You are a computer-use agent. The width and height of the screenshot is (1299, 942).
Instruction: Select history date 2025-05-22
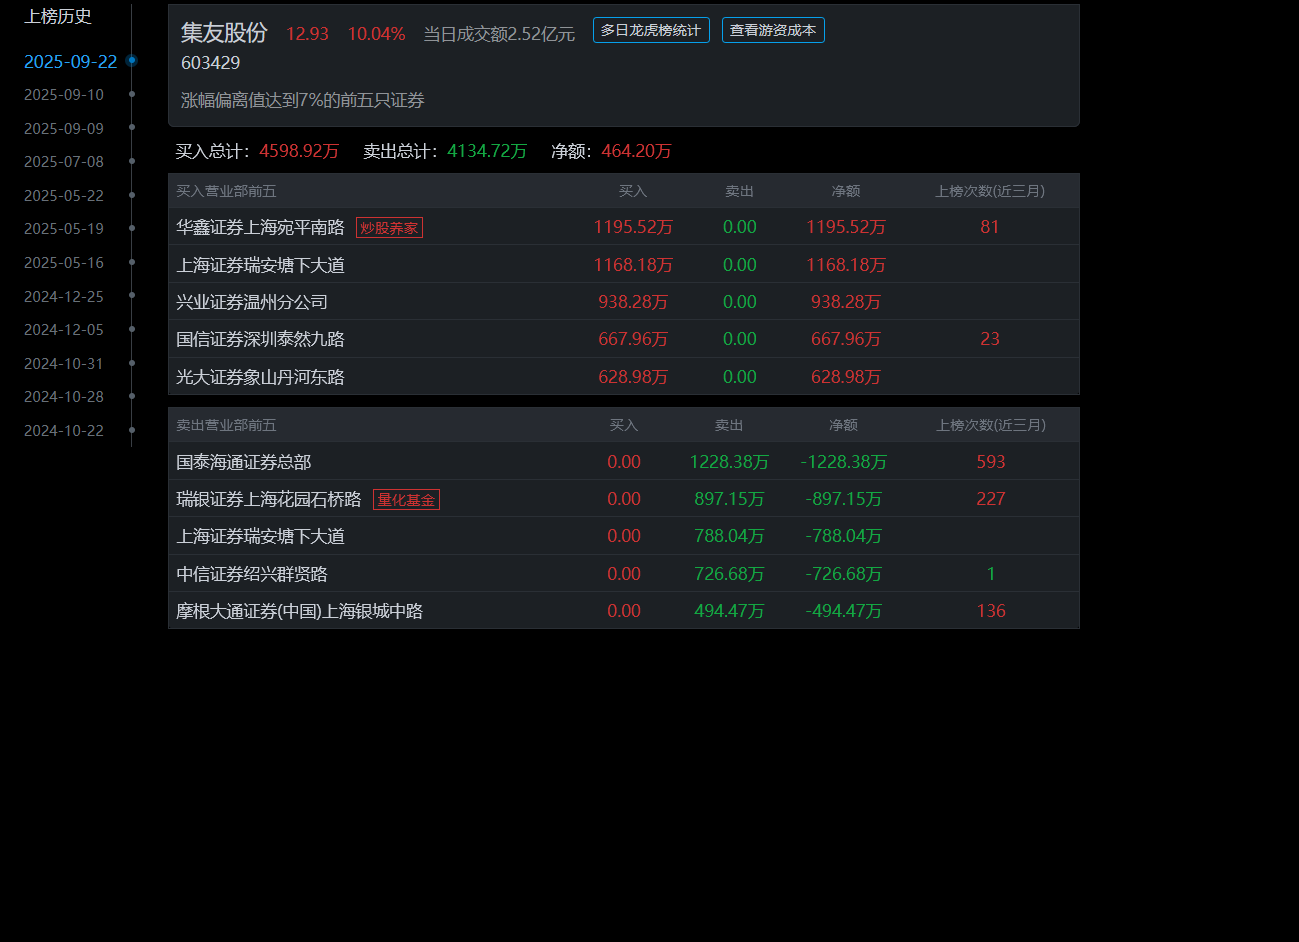pos(64,196)
